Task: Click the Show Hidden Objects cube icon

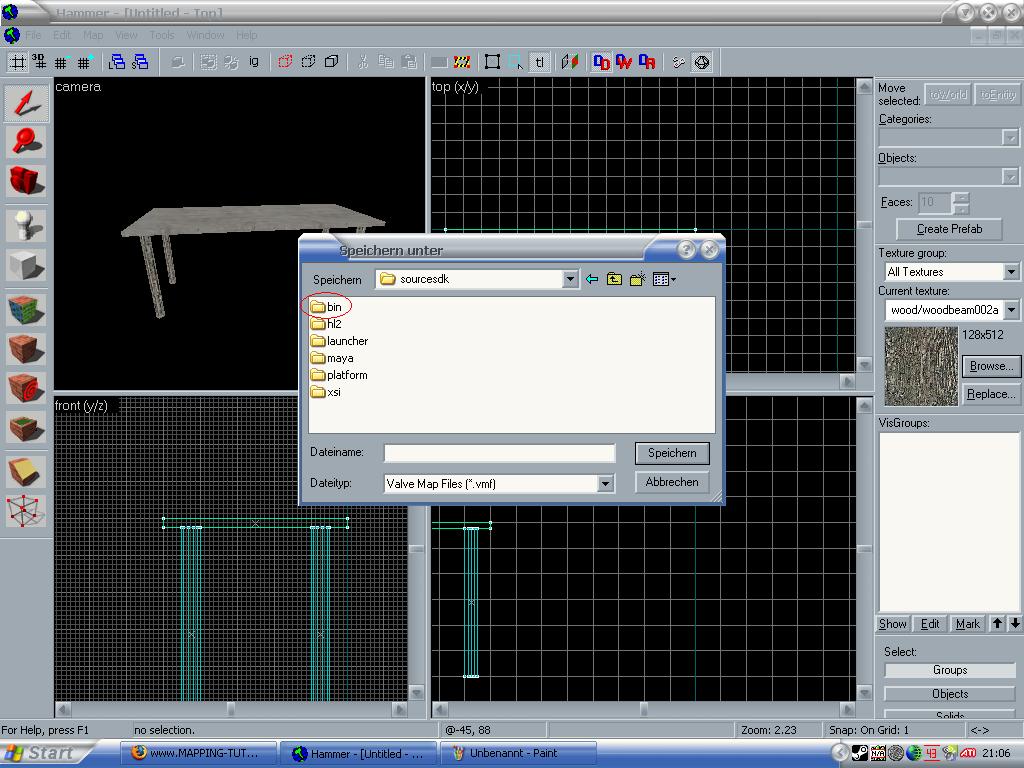Action: (x=332, y=62)
